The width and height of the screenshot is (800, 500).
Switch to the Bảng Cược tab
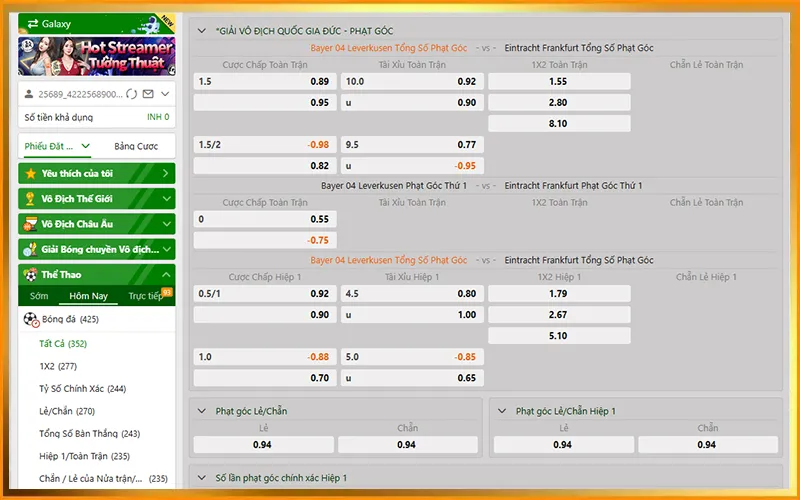pyautogui.click(x=136, y=146)
